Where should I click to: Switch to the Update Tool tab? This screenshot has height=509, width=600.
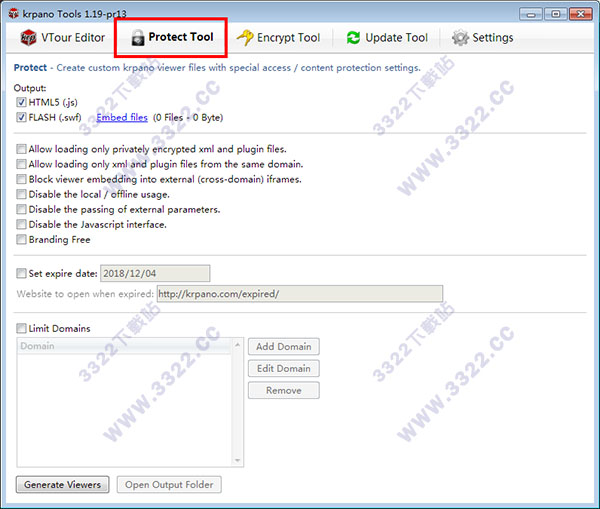pyautogui.click(x=387, y=38)
